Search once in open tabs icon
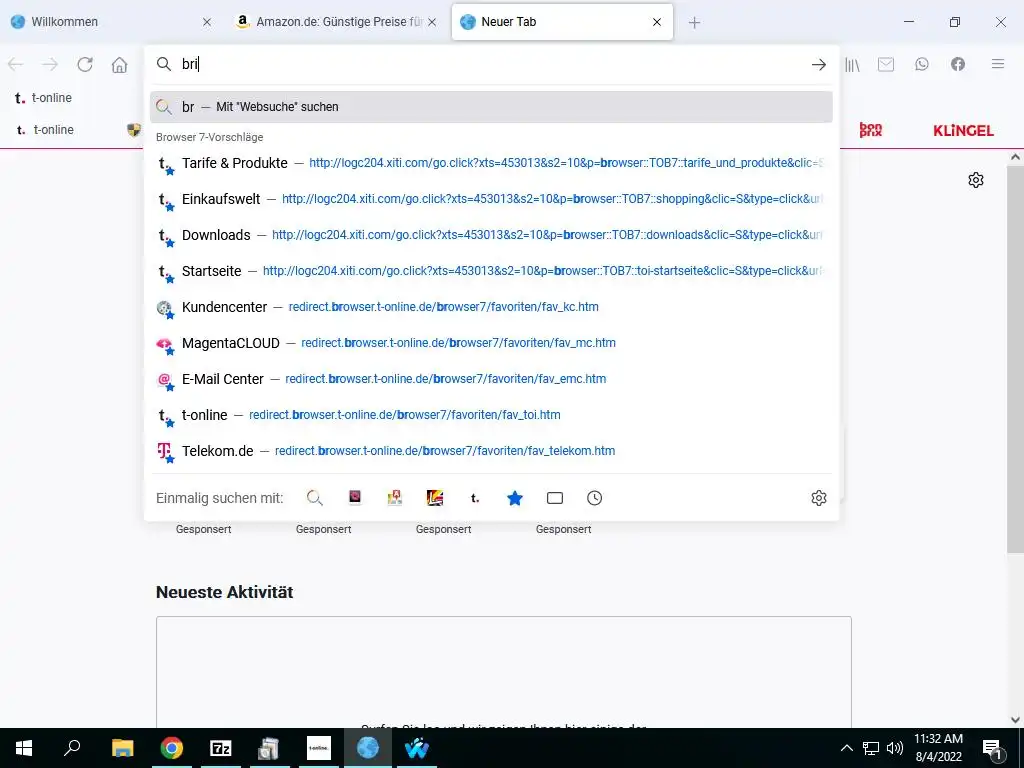This screenshot has height=768, width=1024. [554, 498]
